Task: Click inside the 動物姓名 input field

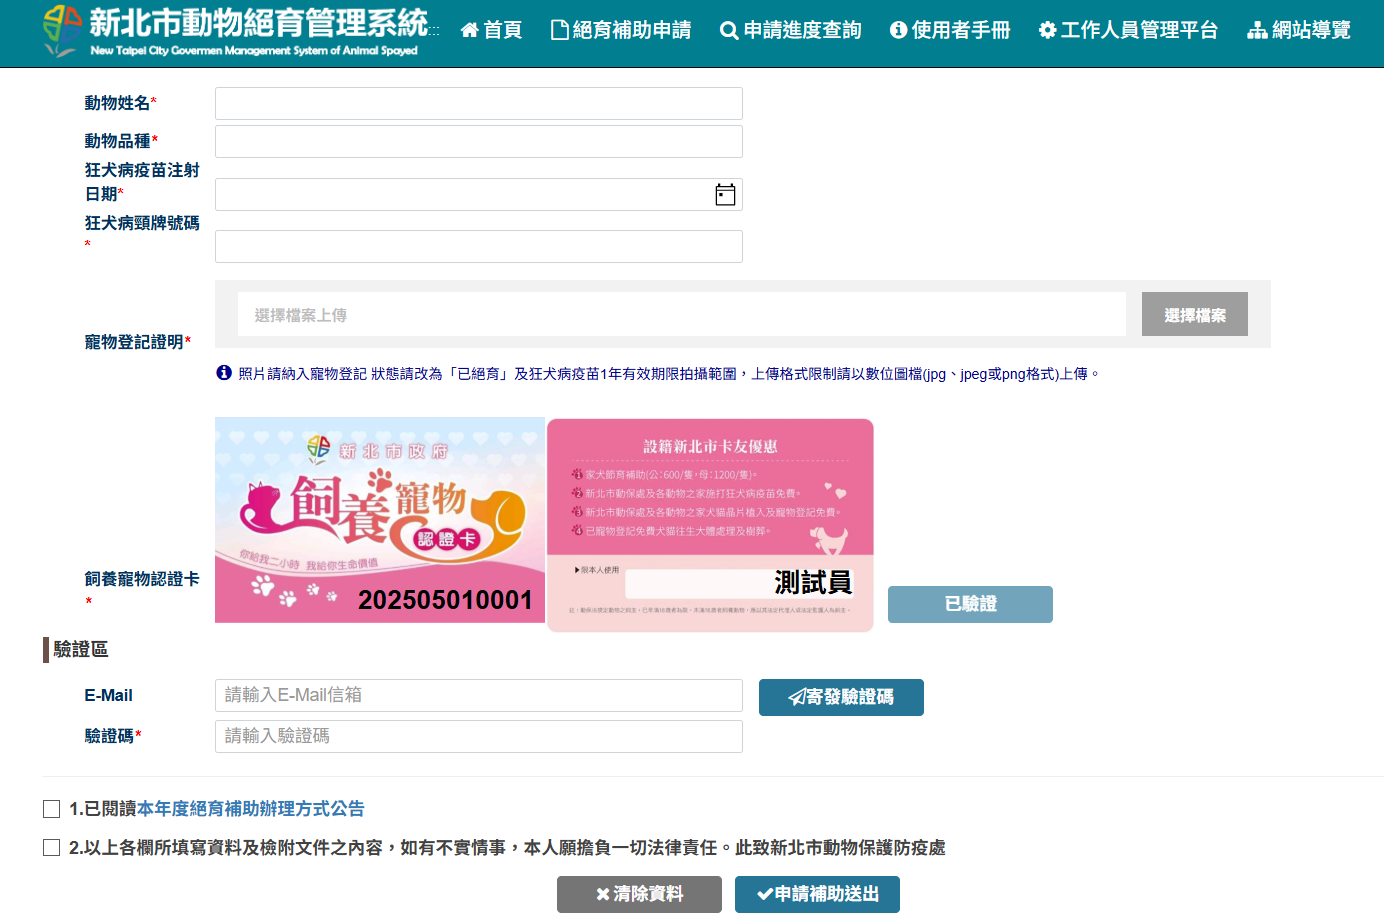Action: click(x=478, y=103)
